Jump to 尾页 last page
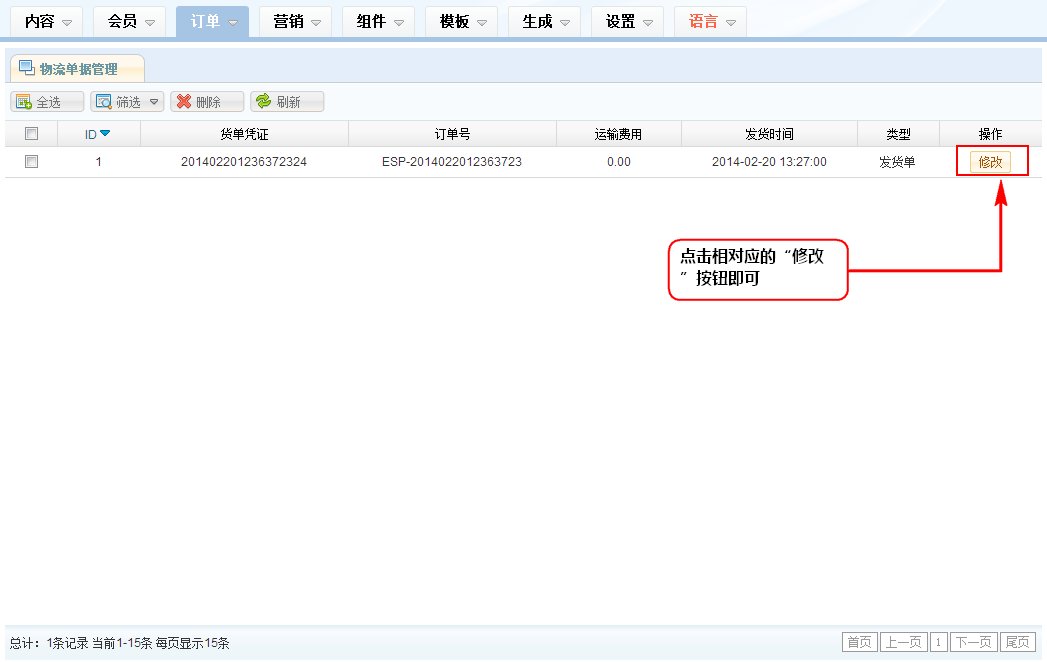The height and width of the screenshot is (662, 1047). (1018, 642)
